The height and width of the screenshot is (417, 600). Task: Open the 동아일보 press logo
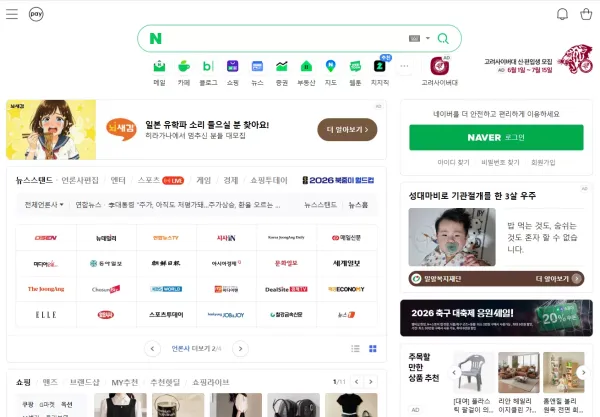point(106,264)
